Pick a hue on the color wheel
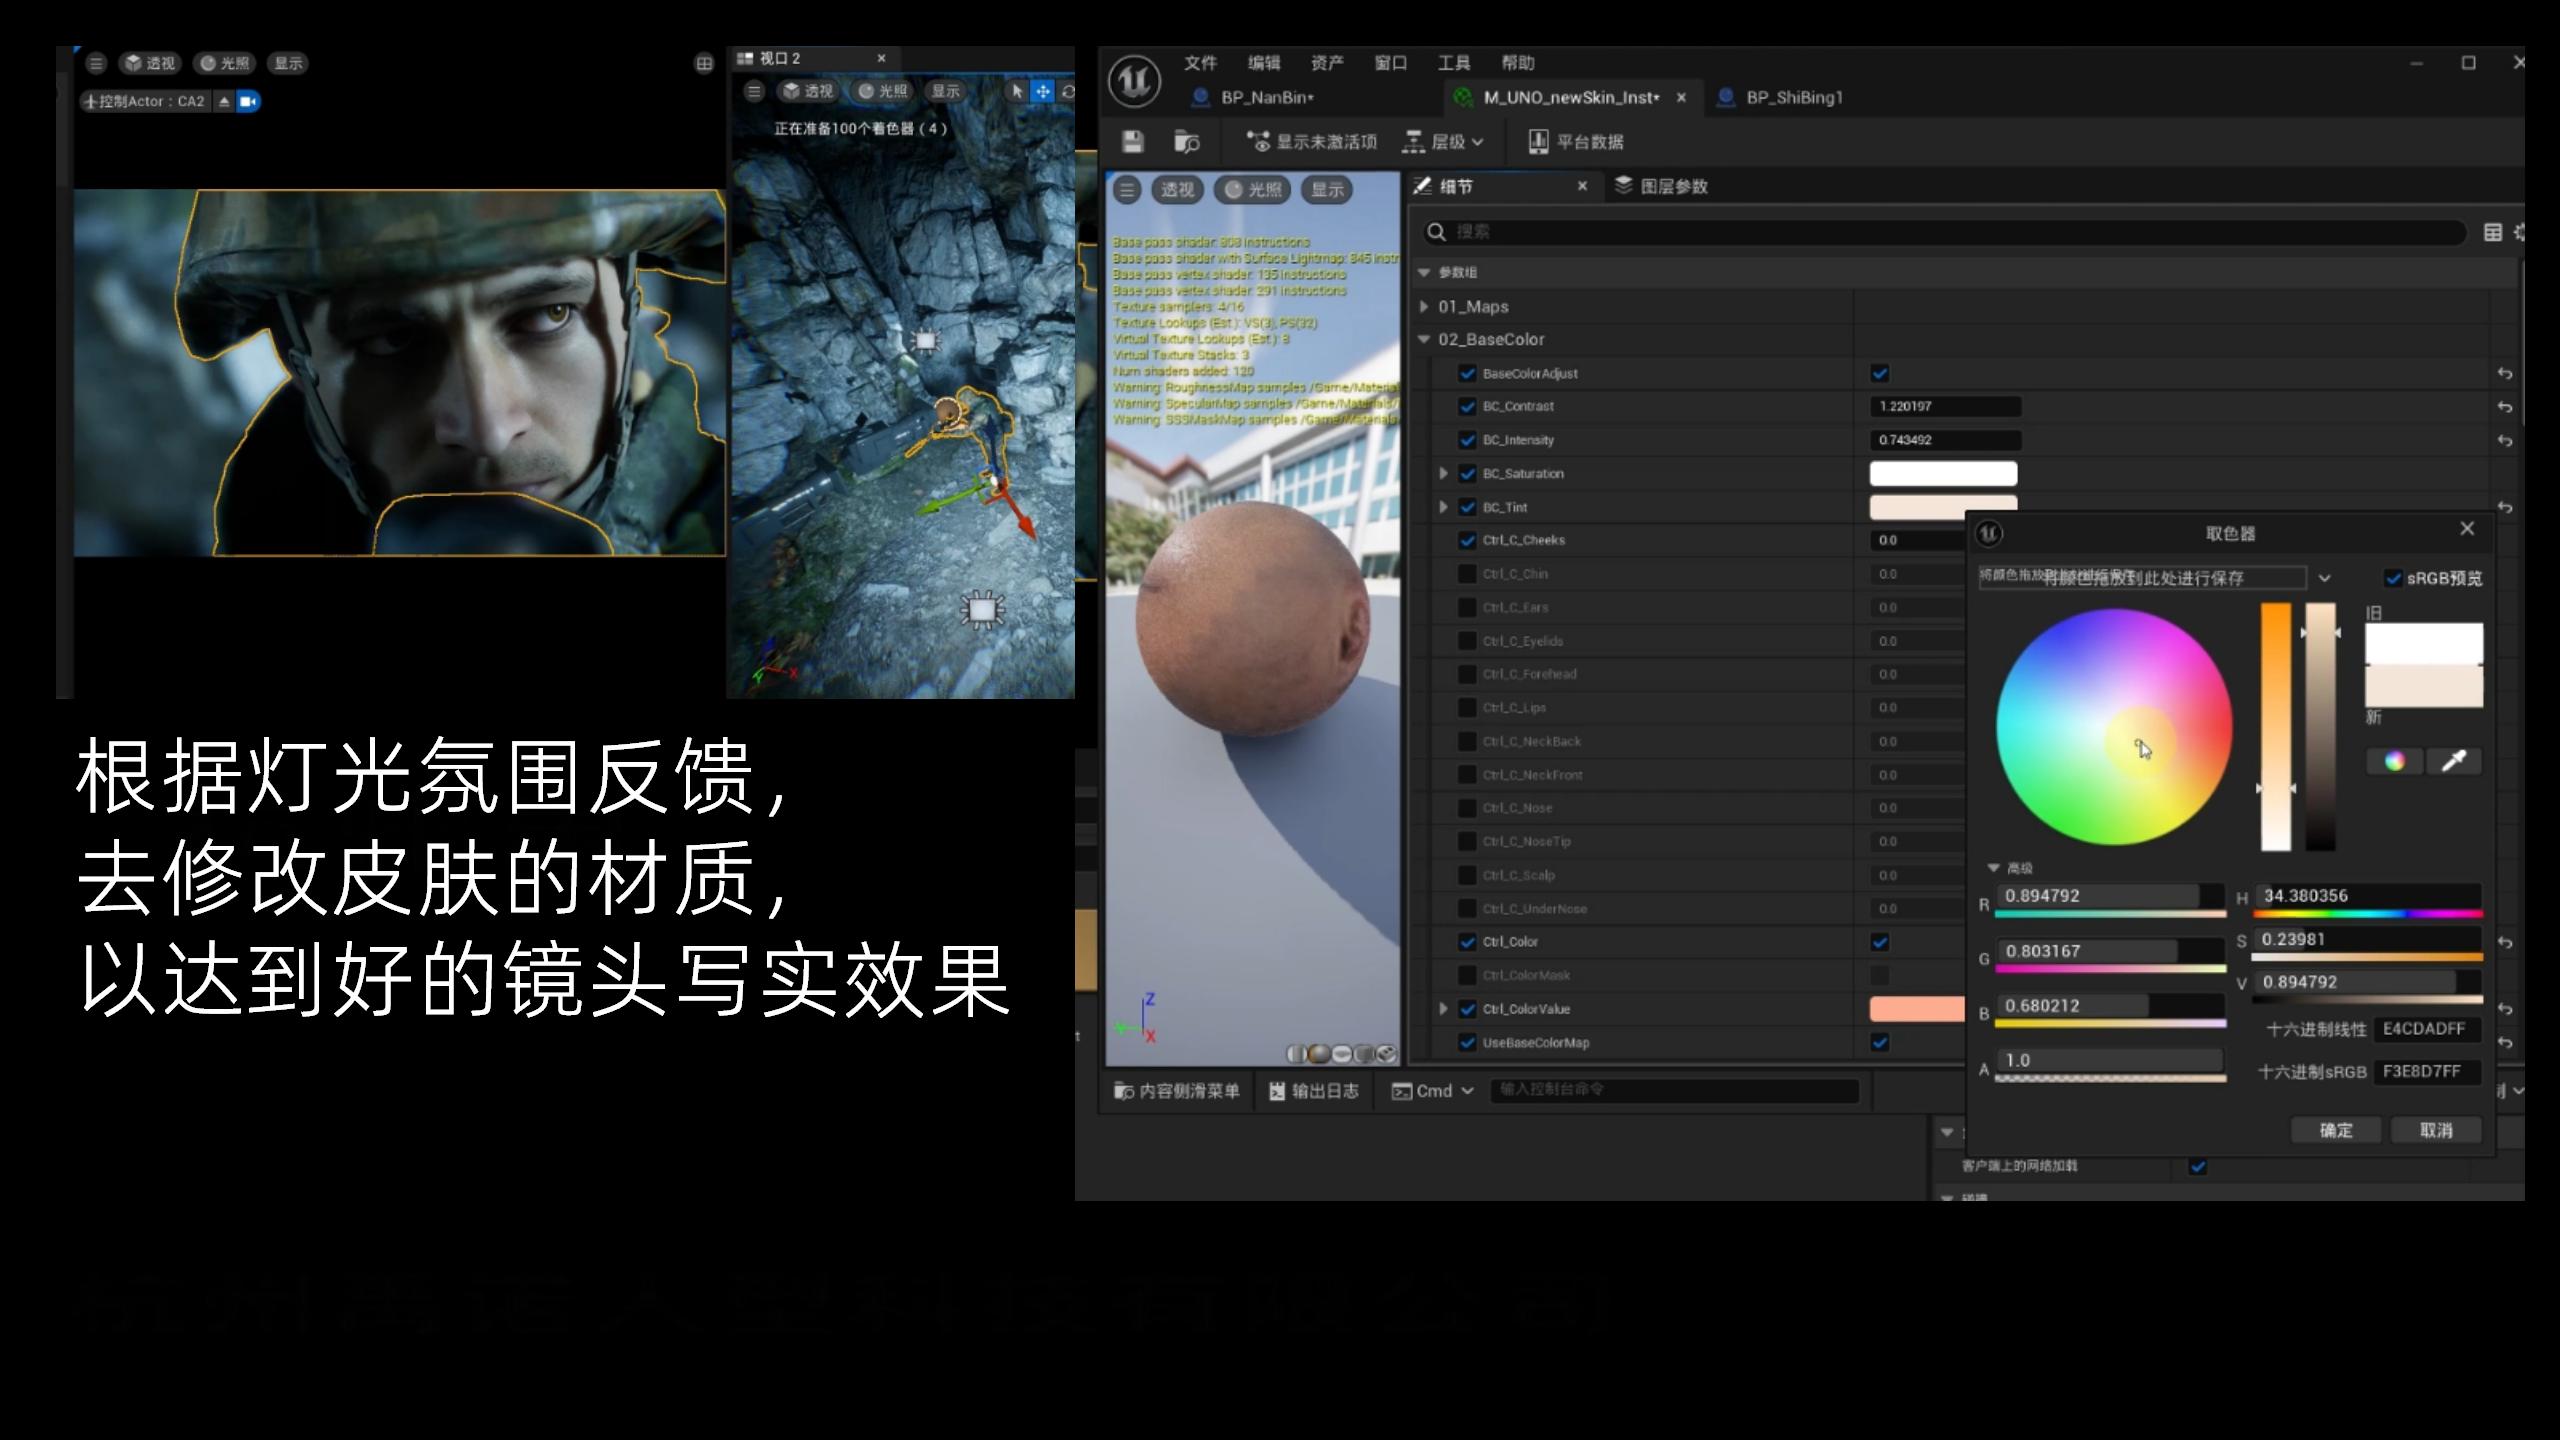 tap(2114, 727)
